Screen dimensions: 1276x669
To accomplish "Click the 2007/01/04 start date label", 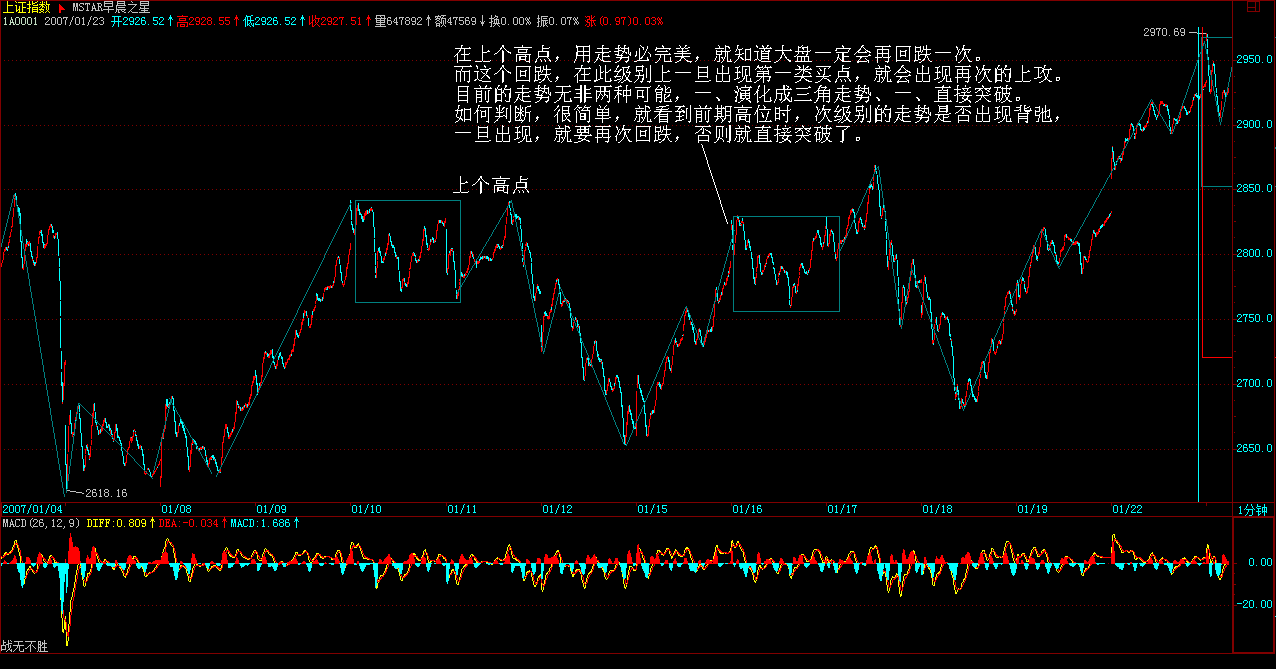I will pos(32,509).
